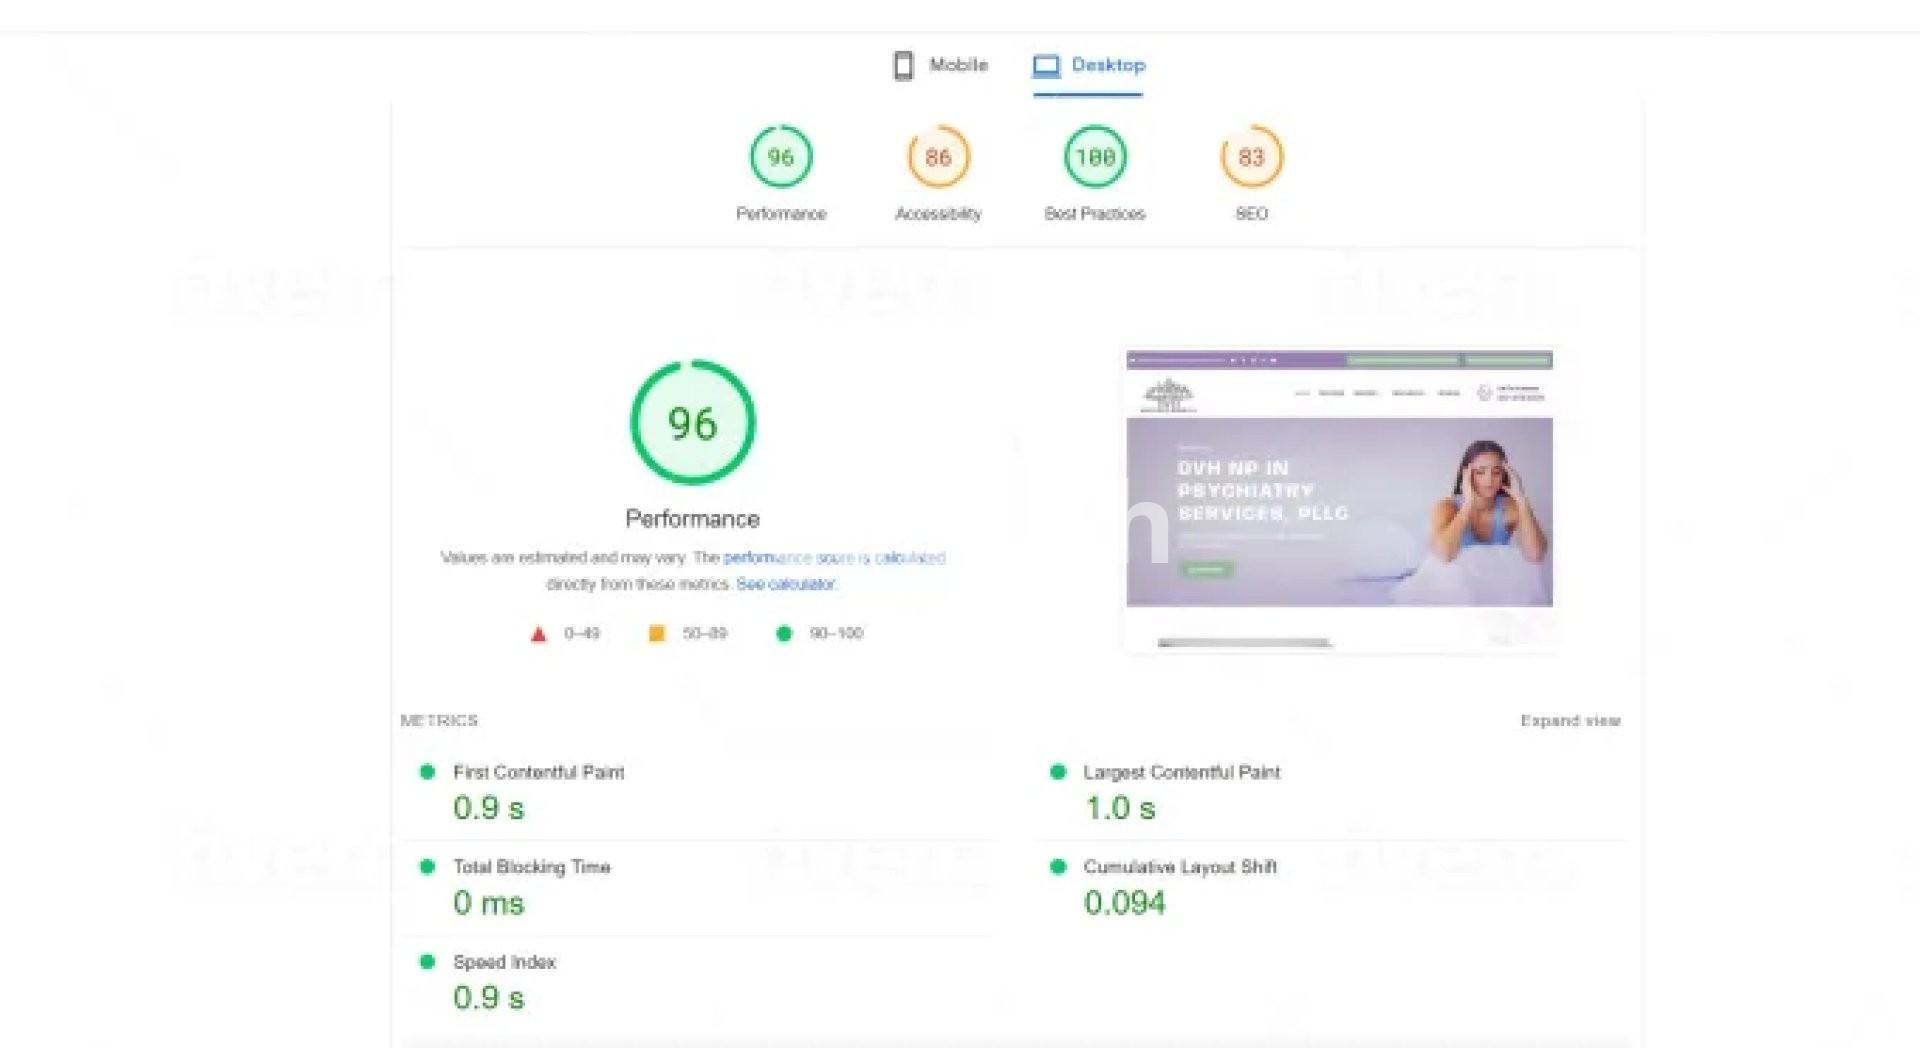The image size is (1920, 1048).
Task: Expand the metrics view
Action: tap(1570, 720)
